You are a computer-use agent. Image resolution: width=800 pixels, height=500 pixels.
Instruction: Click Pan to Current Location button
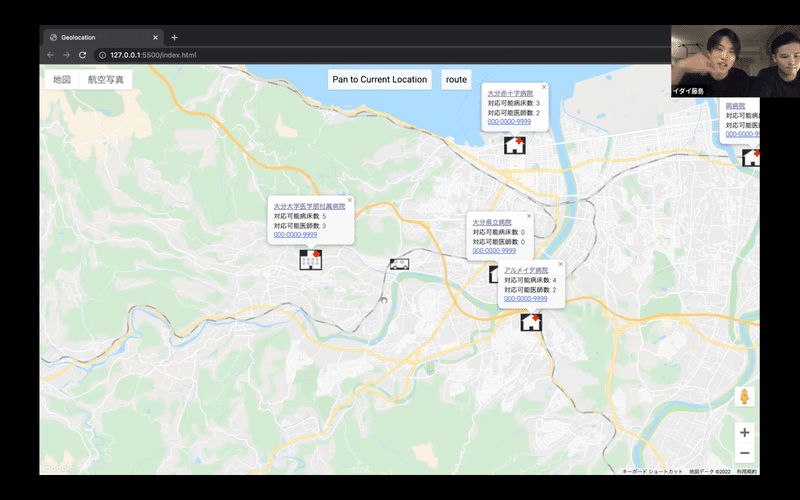click(380, 80)
